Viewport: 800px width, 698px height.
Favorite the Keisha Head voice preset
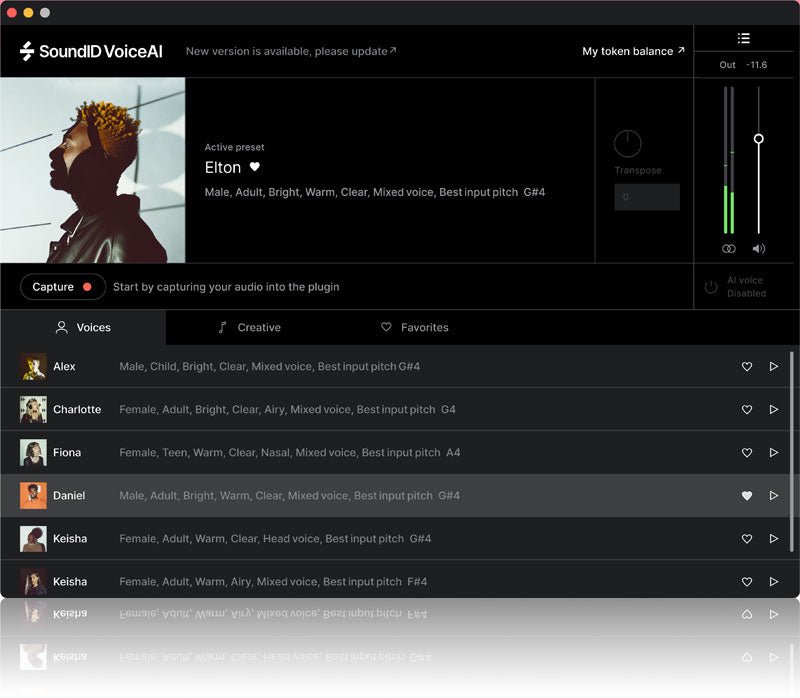coord(746,539)
